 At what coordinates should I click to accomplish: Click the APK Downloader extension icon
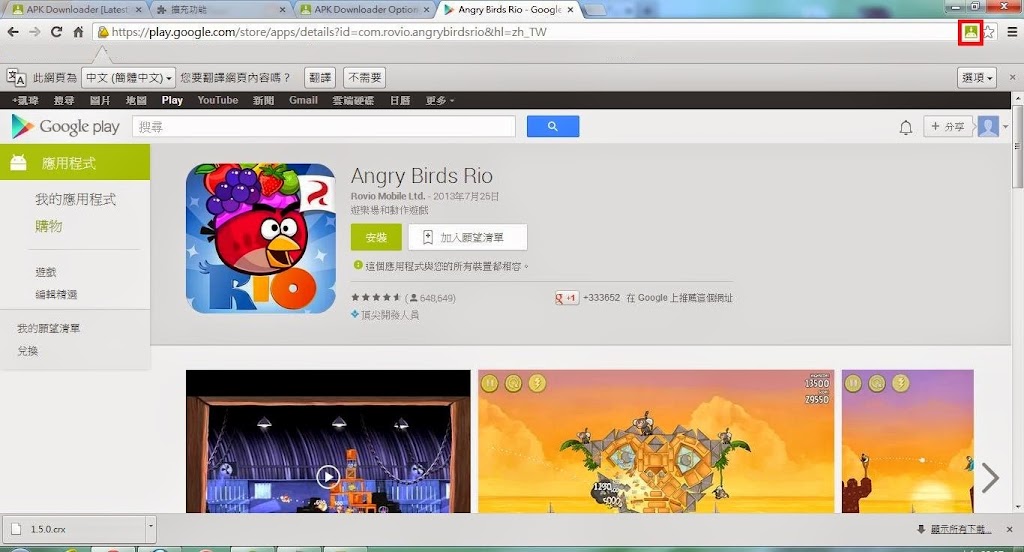click(x=970, y=32)
